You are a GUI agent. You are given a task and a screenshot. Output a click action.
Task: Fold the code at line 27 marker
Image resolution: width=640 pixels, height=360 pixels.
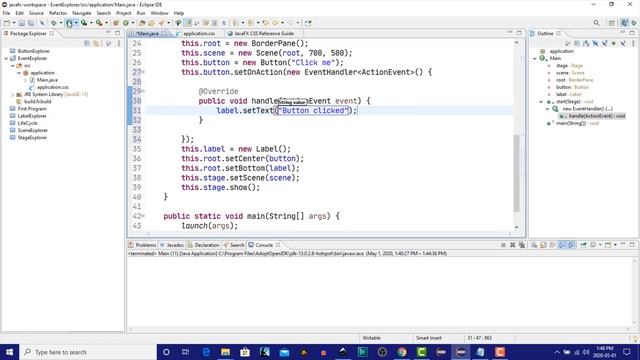143,72
